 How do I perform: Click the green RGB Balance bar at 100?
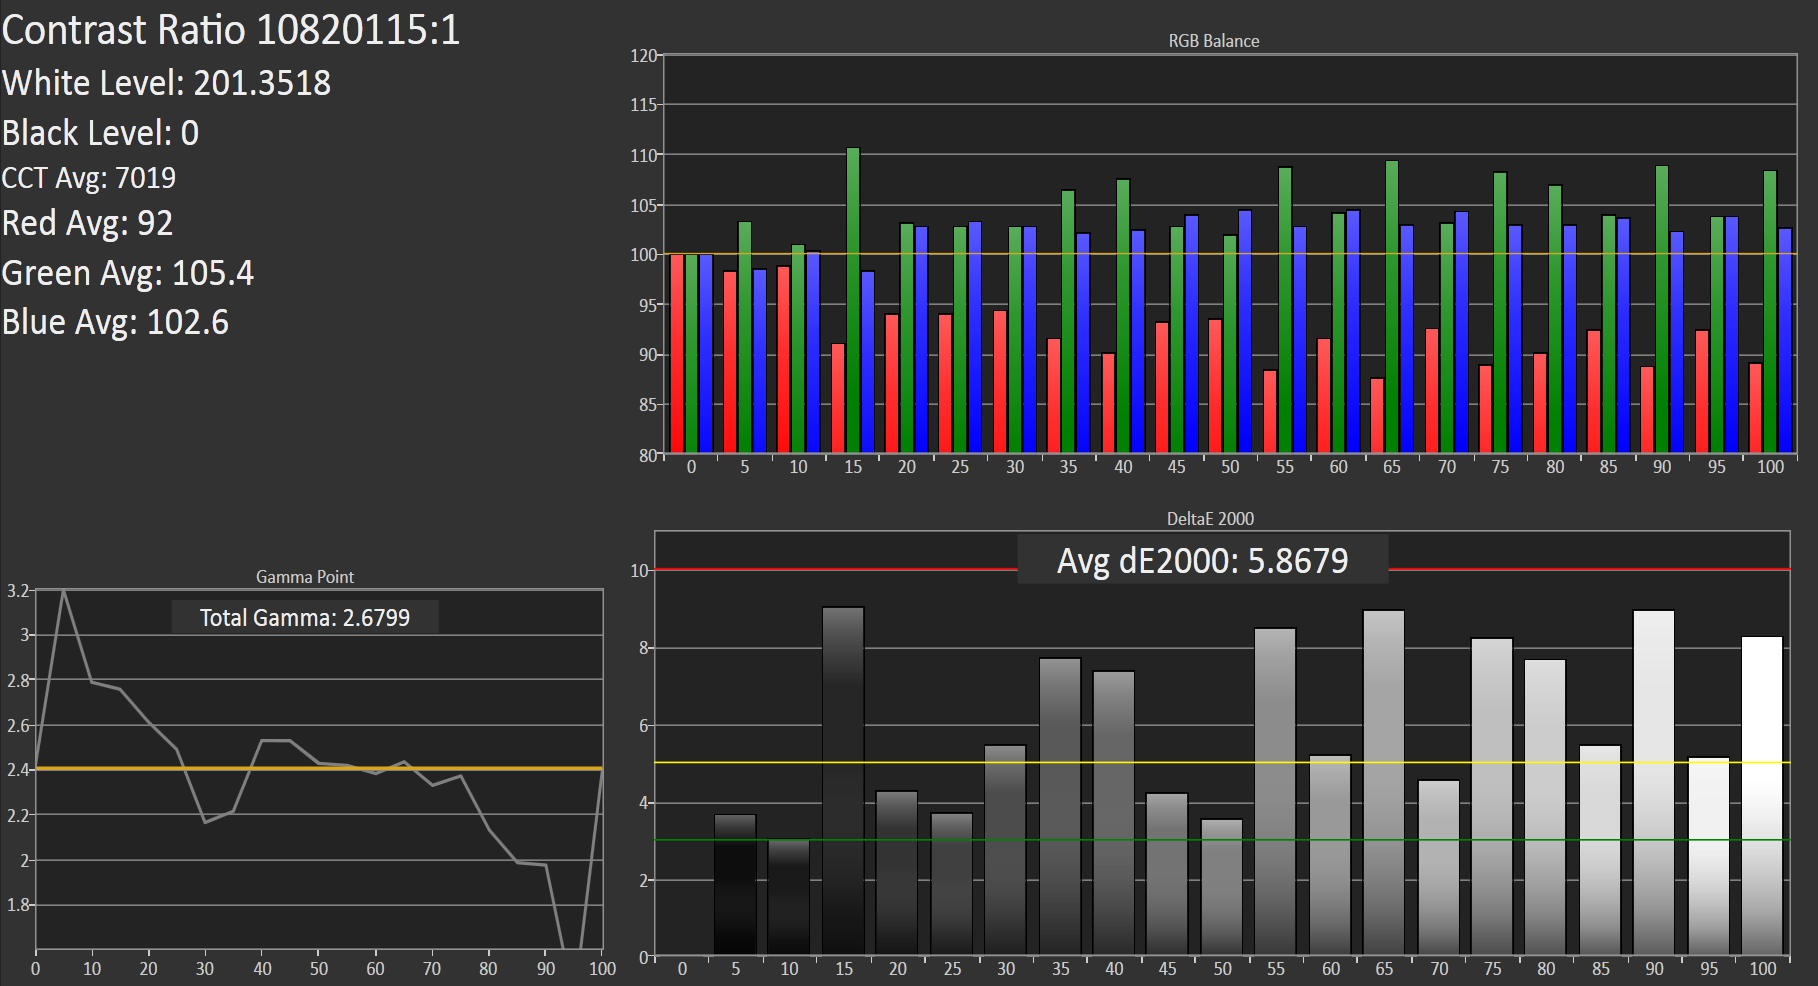coord(1770,311)
